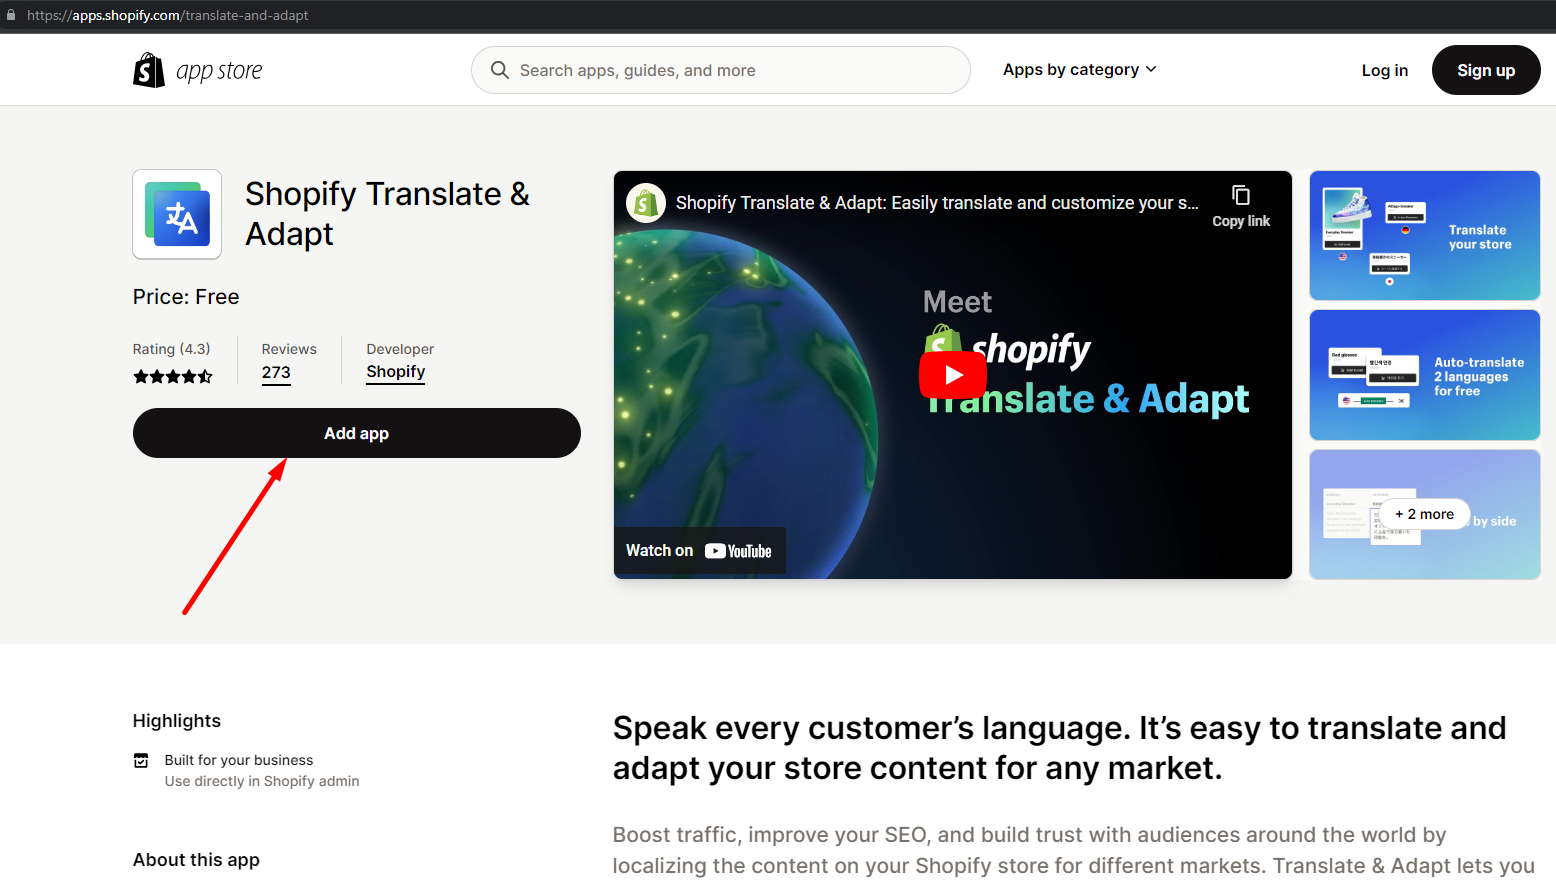Open the Shopify developer link
Image resolution: width=1556 pixels, height=882 pixels.
395,372
